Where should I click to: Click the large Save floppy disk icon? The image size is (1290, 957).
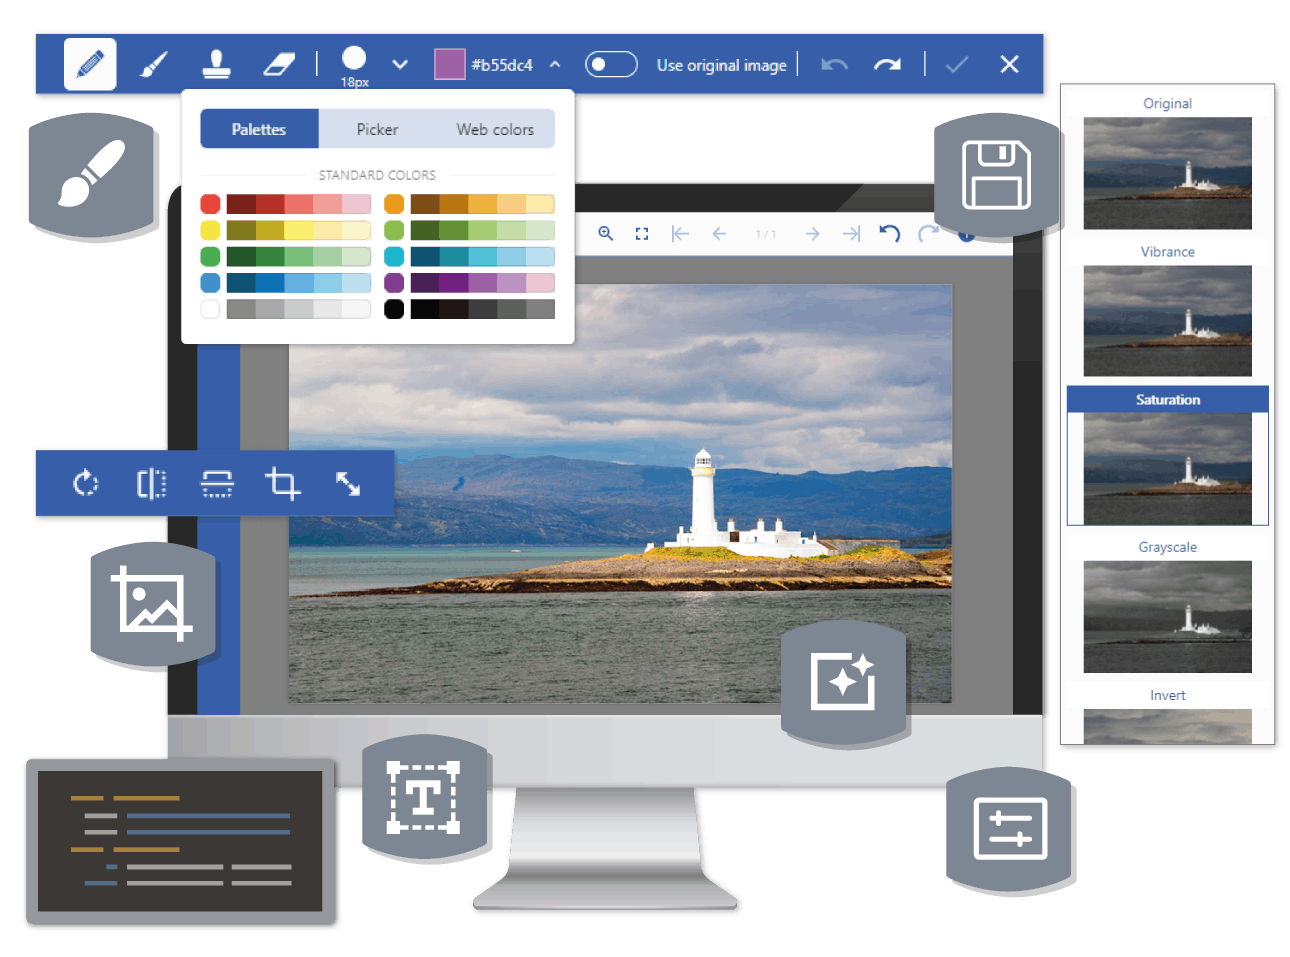click(x=996, y=175)
